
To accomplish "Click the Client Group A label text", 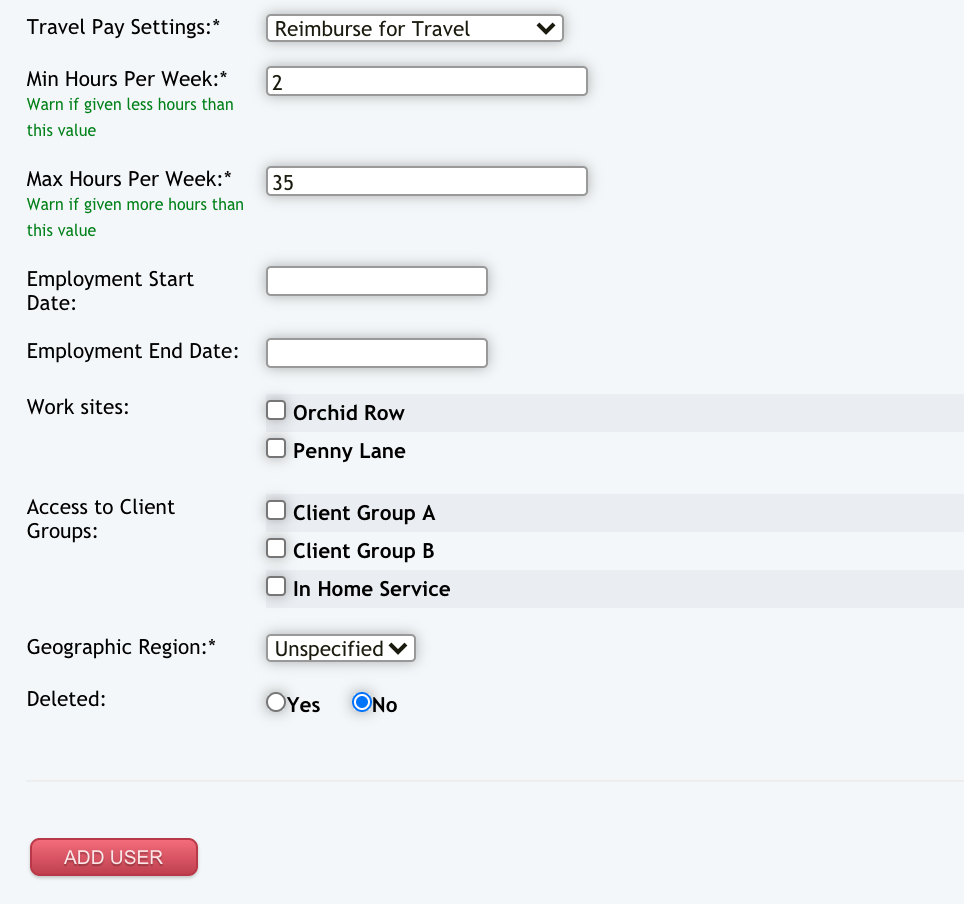I will [364, 513].
